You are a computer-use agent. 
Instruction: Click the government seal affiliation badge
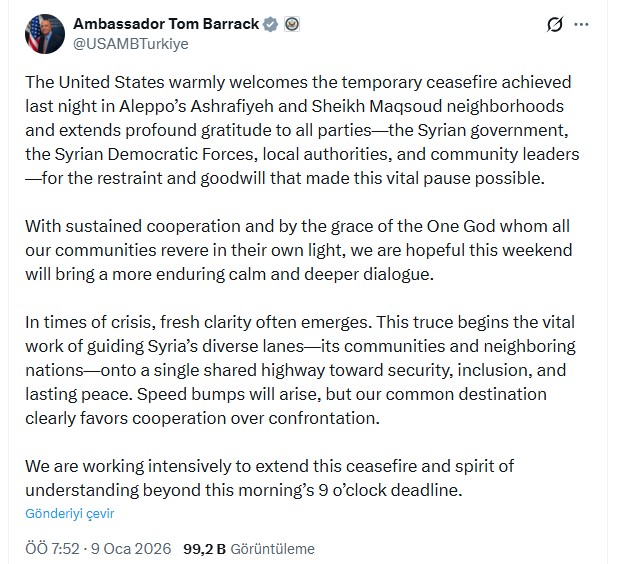(292, 24)
